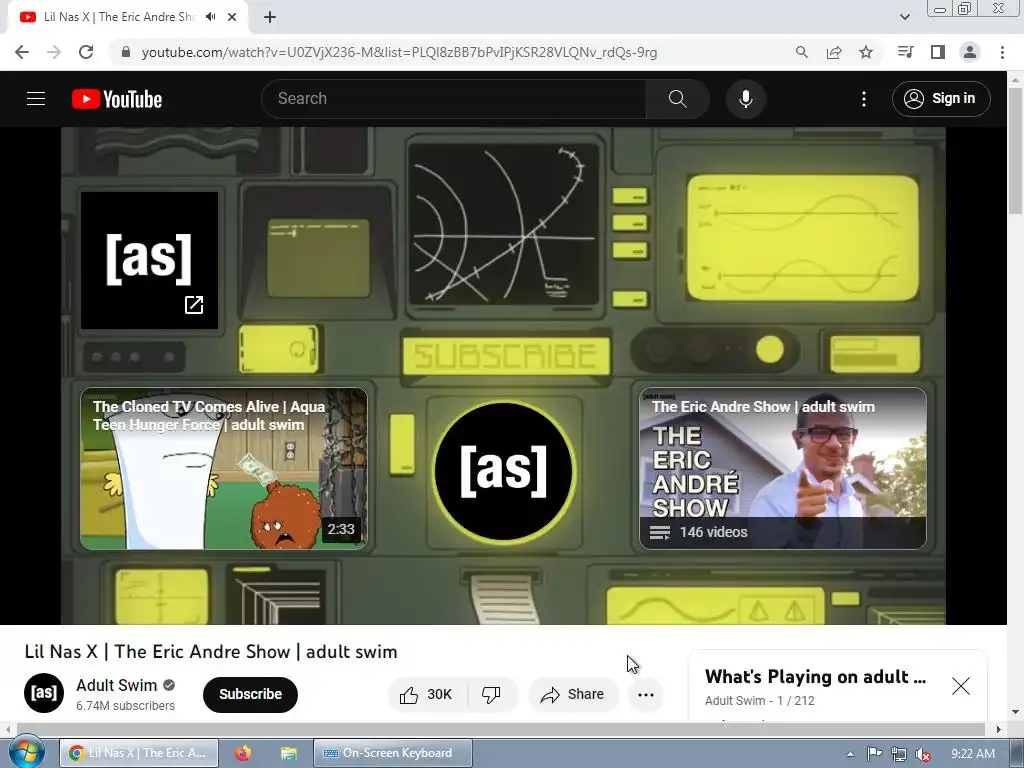This screenshot has width=1024, height=768.
Task: Click the vertical scrollbar thumb
Action: (x=1015, y=150)
